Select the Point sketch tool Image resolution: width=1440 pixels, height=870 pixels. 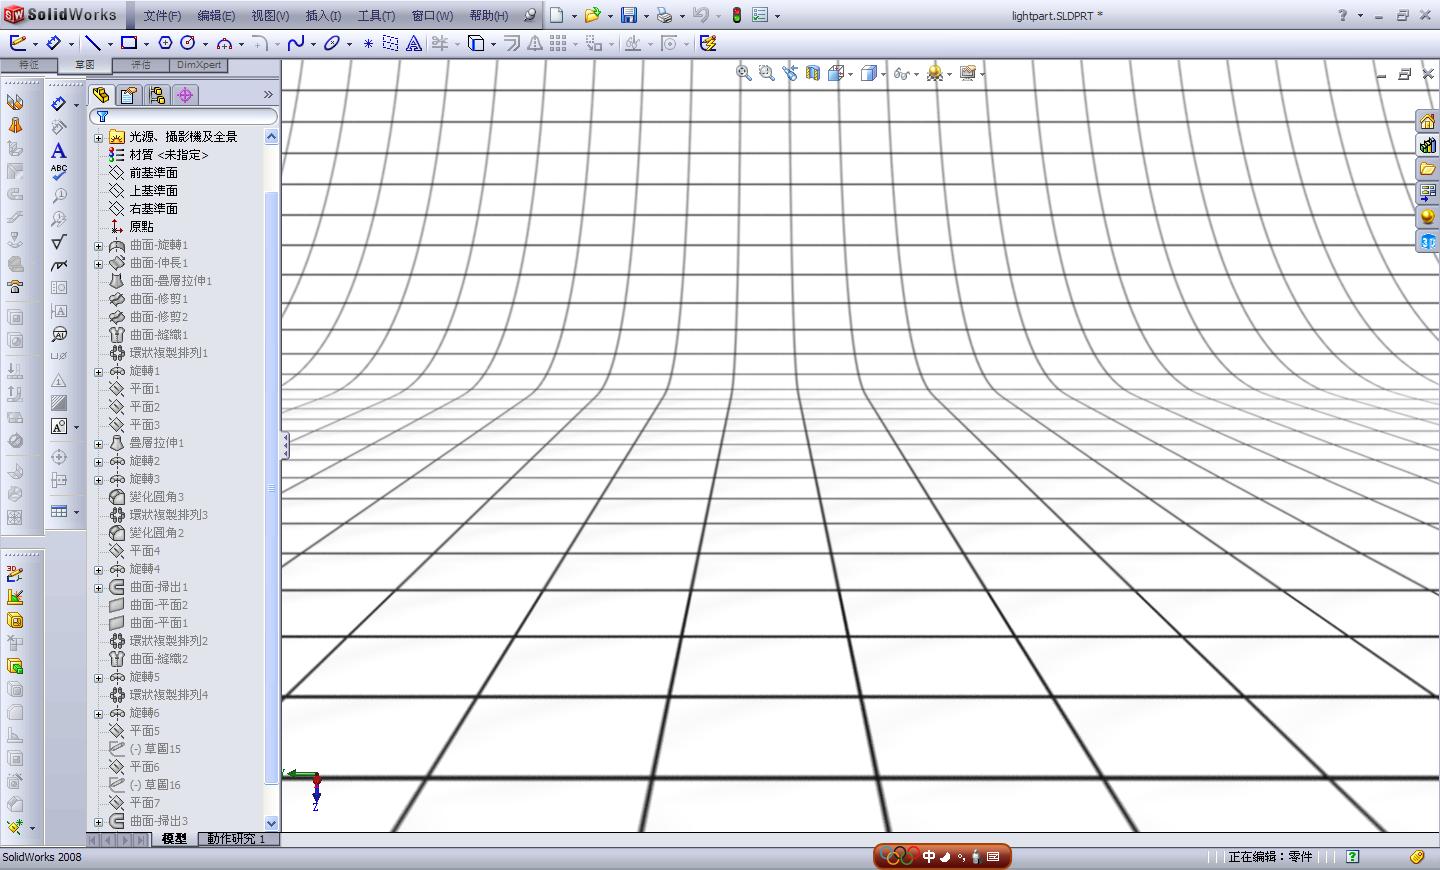coord(368,43)
